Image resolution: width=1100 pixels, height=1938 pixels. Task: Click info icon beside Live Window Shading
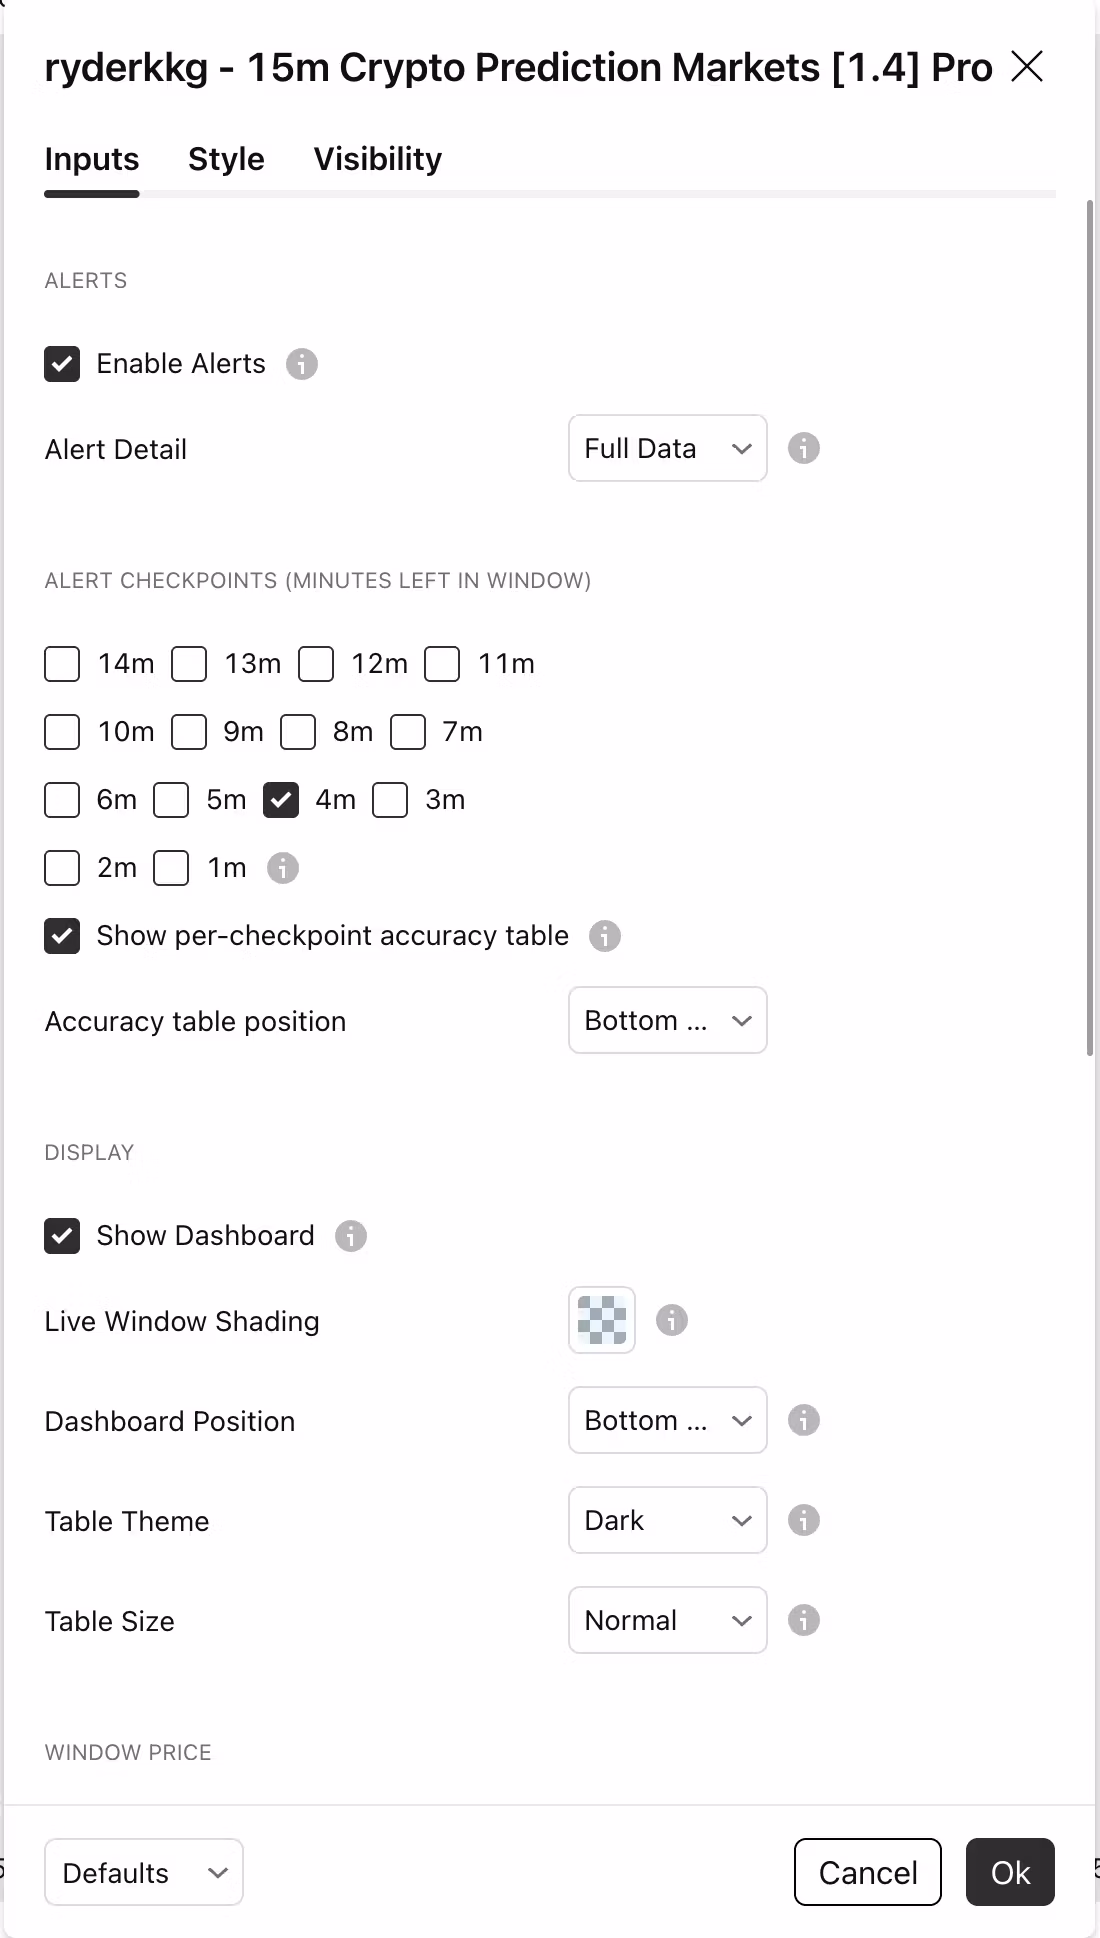(x=672, y=1320)
